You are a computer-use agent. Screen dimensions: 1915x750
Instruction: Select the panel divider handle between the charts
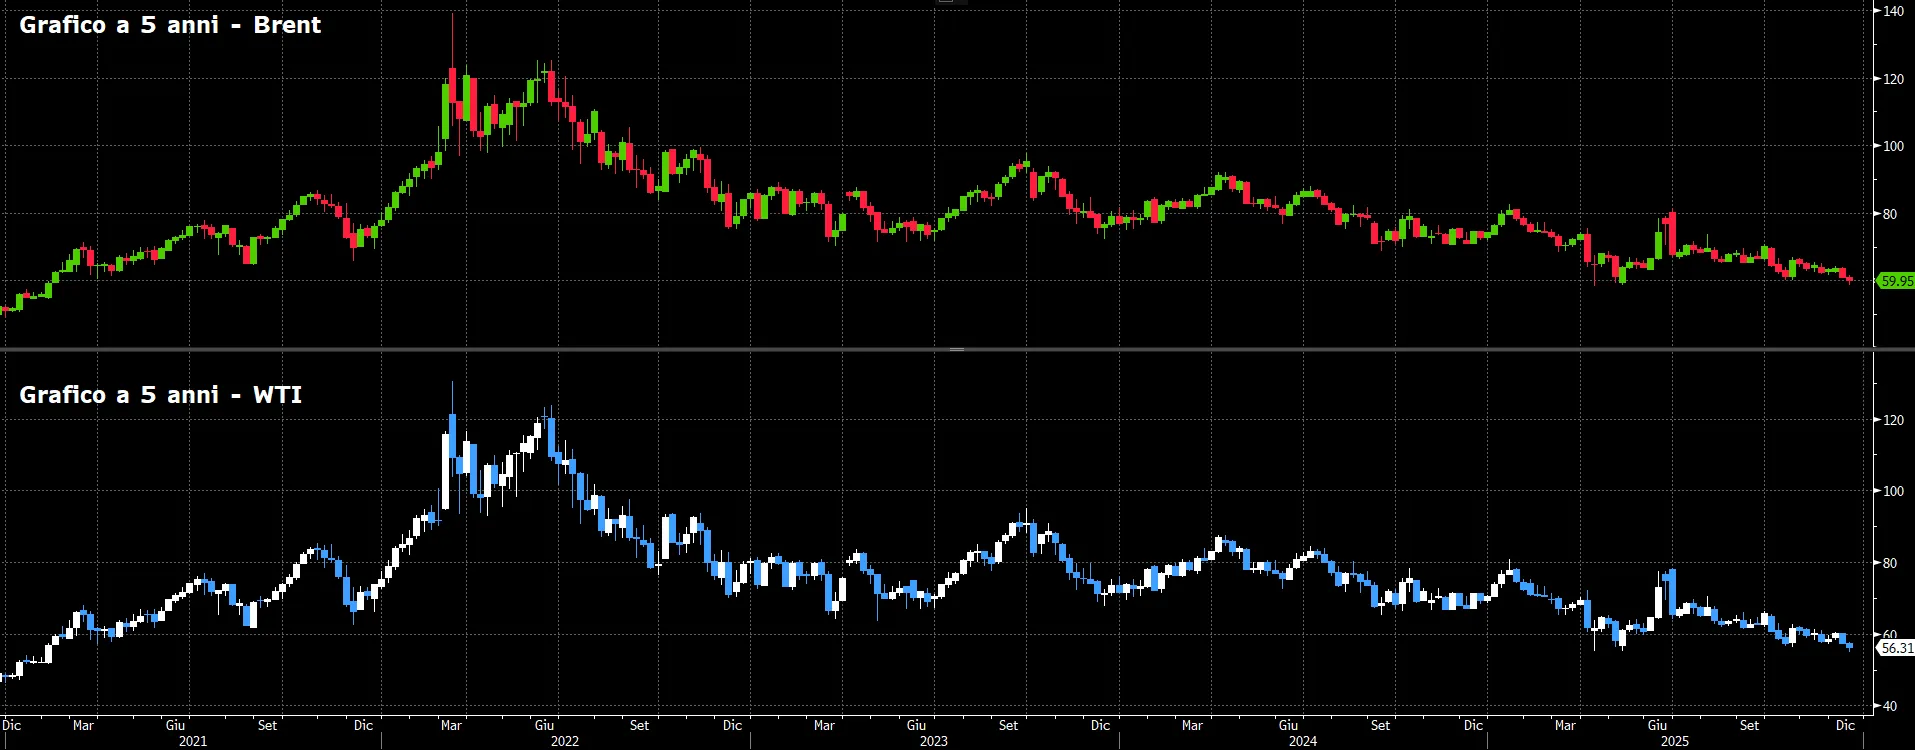coord(957,349)
